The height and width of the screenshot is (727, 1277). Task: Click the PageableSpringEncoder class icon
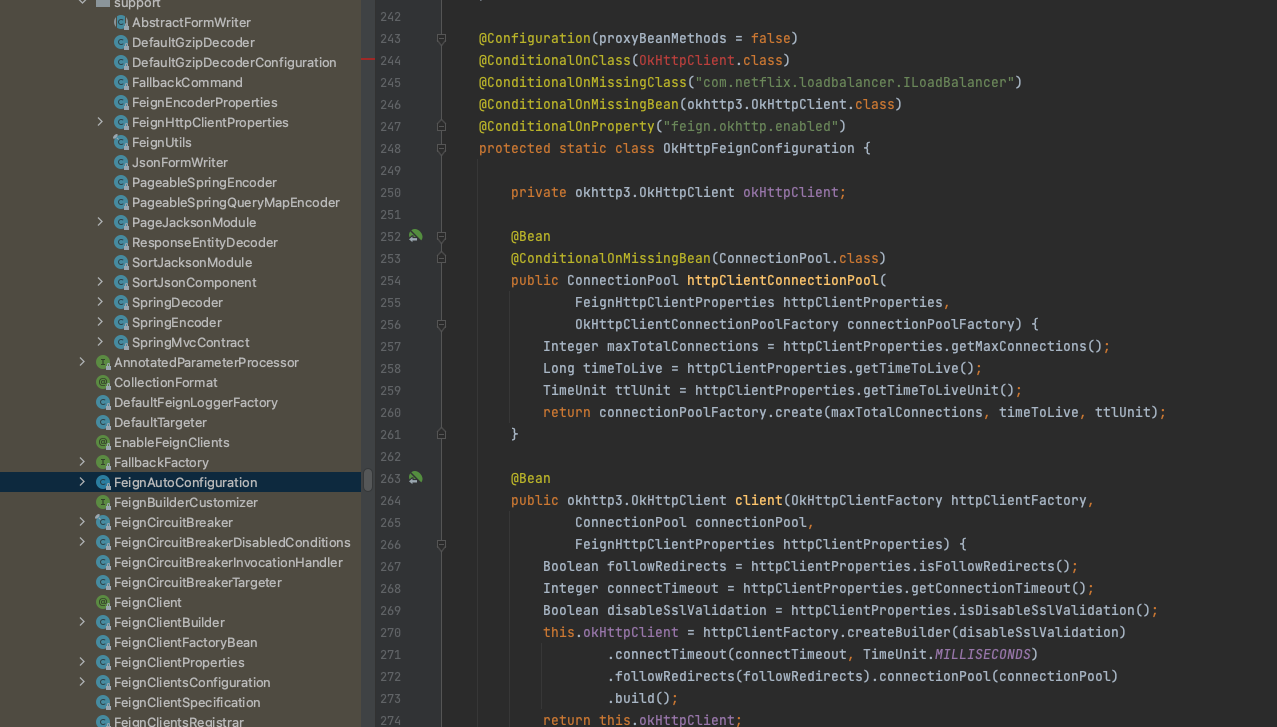pos(121,182)
